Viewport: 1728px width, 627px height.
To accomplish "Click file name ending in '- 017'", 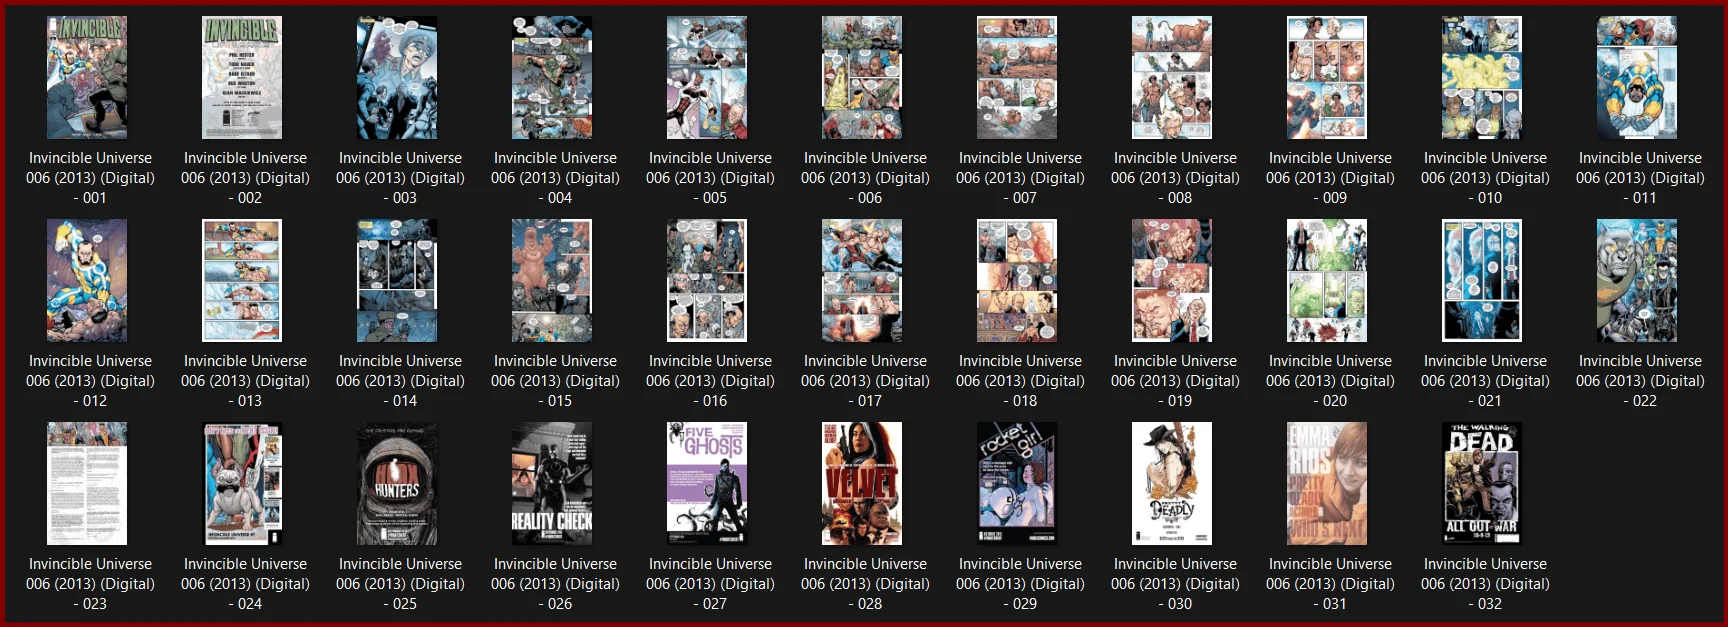I will click(865, 381).
